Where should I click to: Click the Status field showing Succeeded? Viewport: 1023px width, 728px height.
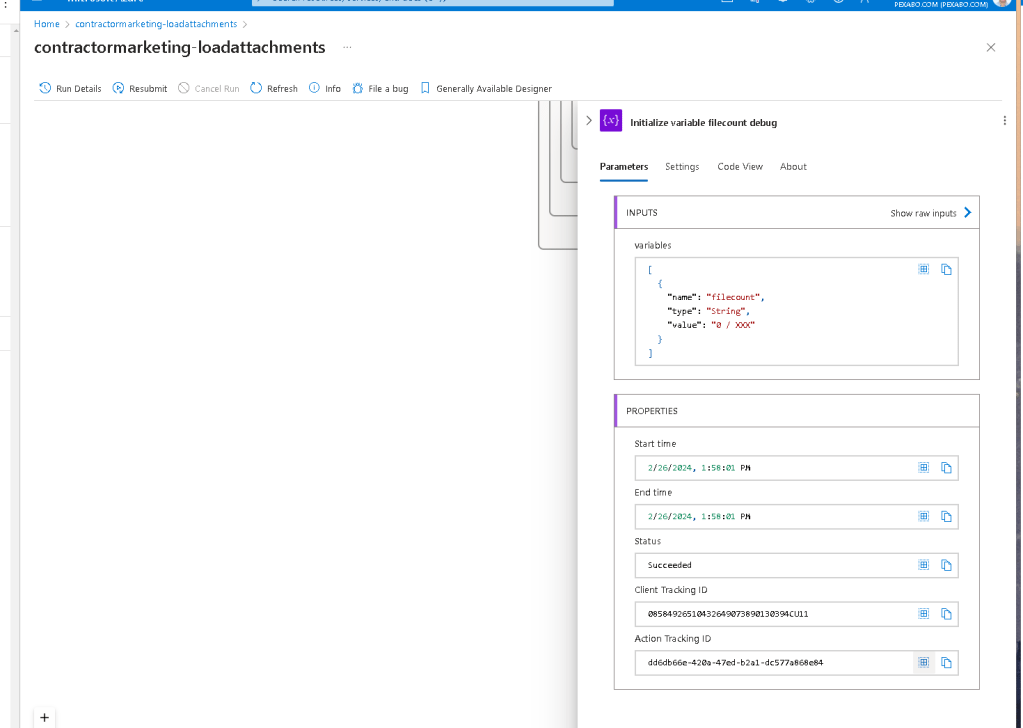point(796,565)
